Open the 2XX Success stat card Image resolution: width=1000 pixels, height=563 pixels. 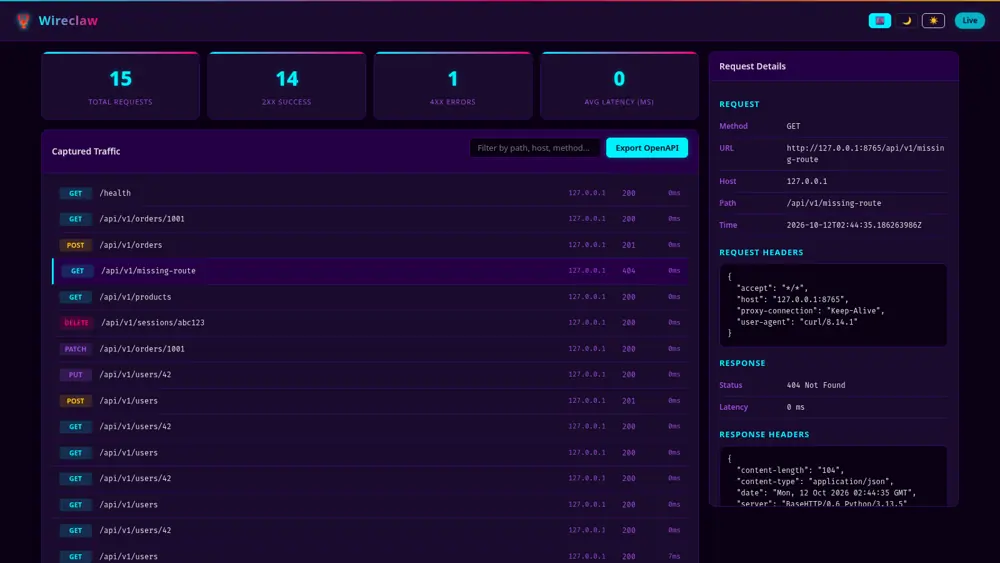point(286,86)
